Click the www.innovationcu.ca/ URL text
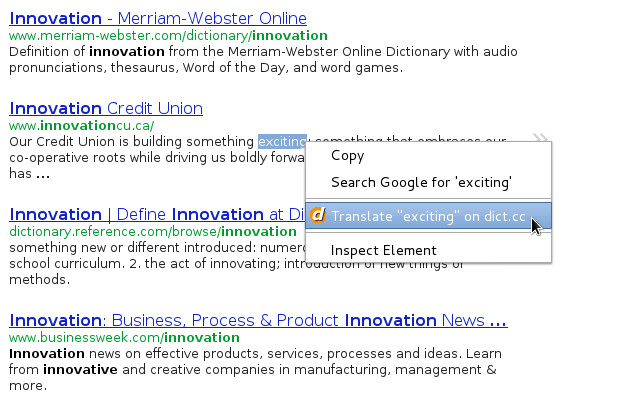 click(82, 125)
